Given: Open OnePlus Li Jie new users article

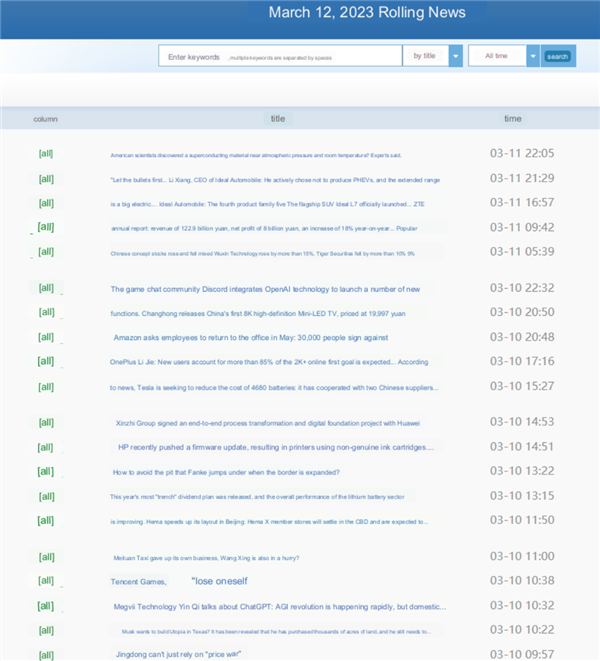Looking at the screenshot, I should (x=269, y=362).
